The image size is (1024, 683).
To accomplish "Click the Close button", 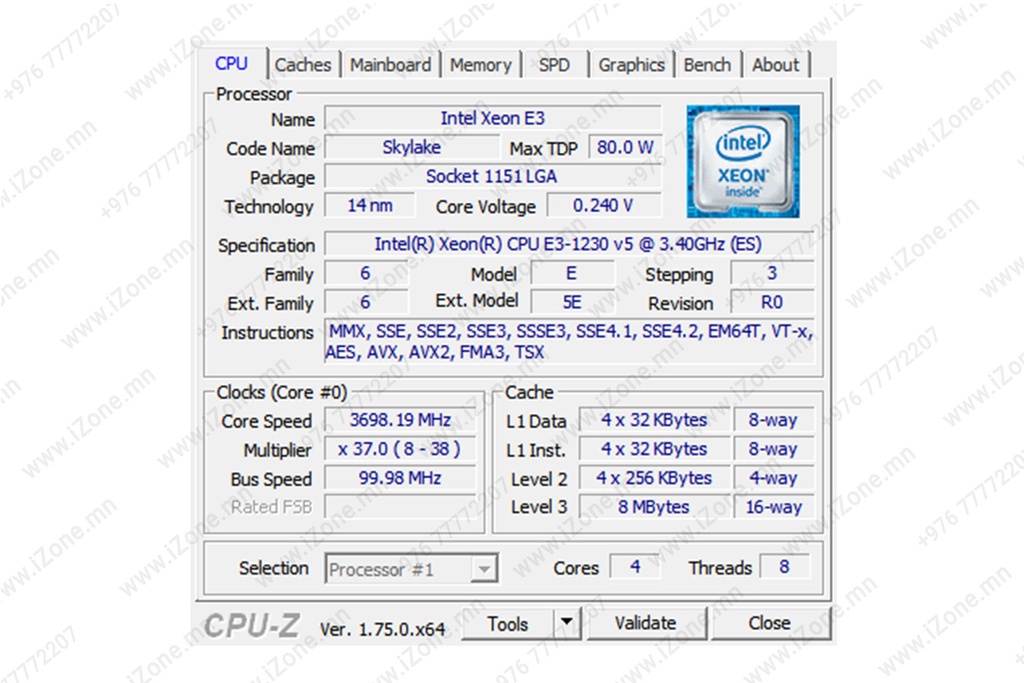I will (769, 624).
